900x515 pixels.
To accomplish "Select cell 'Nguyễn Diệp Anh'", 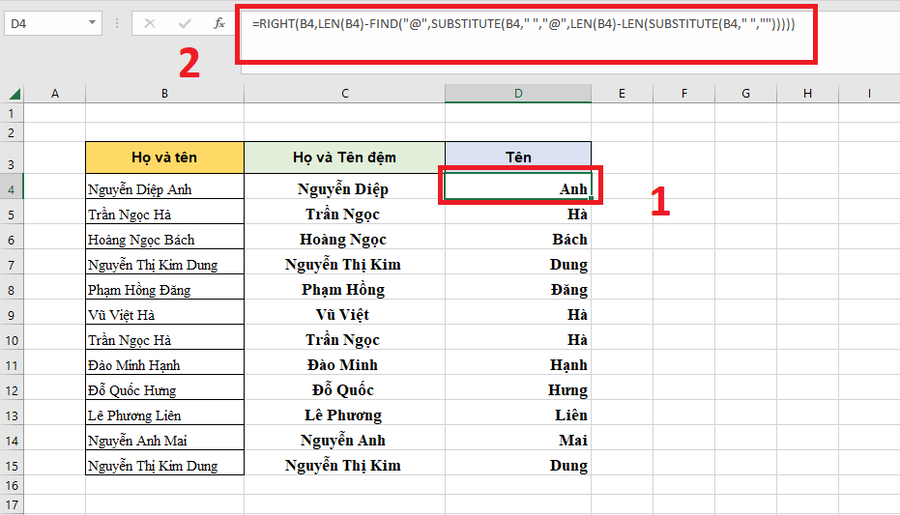I will point(165,189).
